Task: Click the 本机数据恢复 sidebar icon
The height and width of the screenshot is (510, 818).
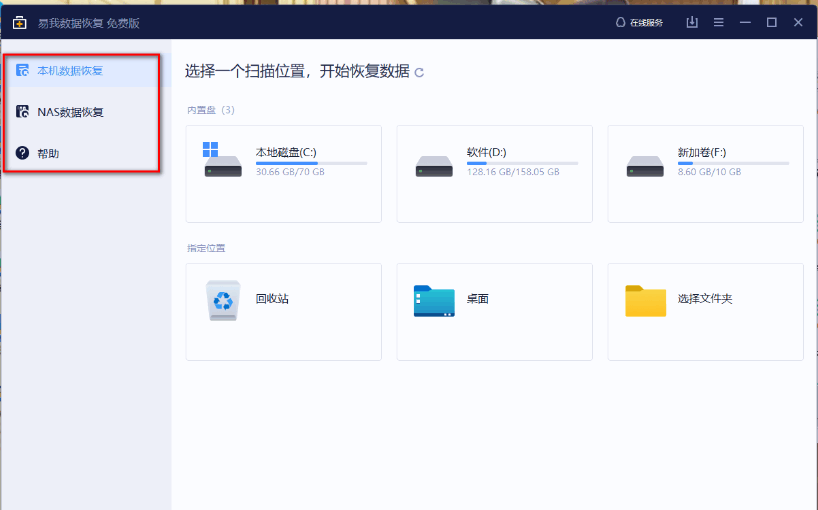Action: [22, 70]
